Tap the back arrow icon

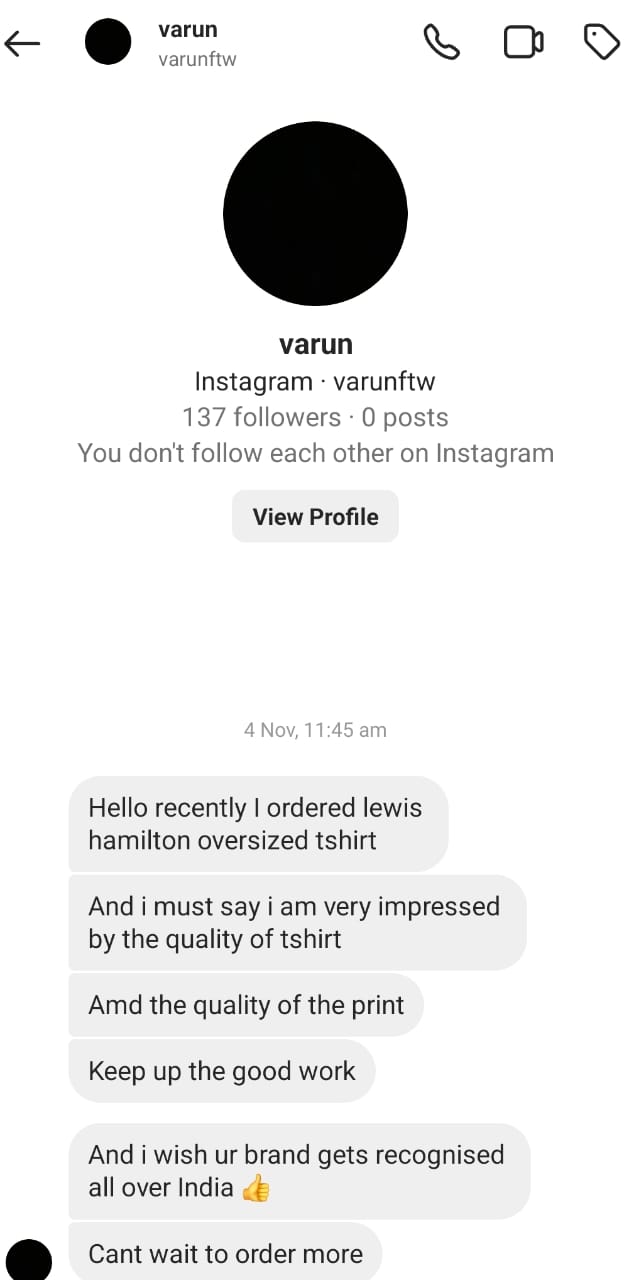coord(22,43)
